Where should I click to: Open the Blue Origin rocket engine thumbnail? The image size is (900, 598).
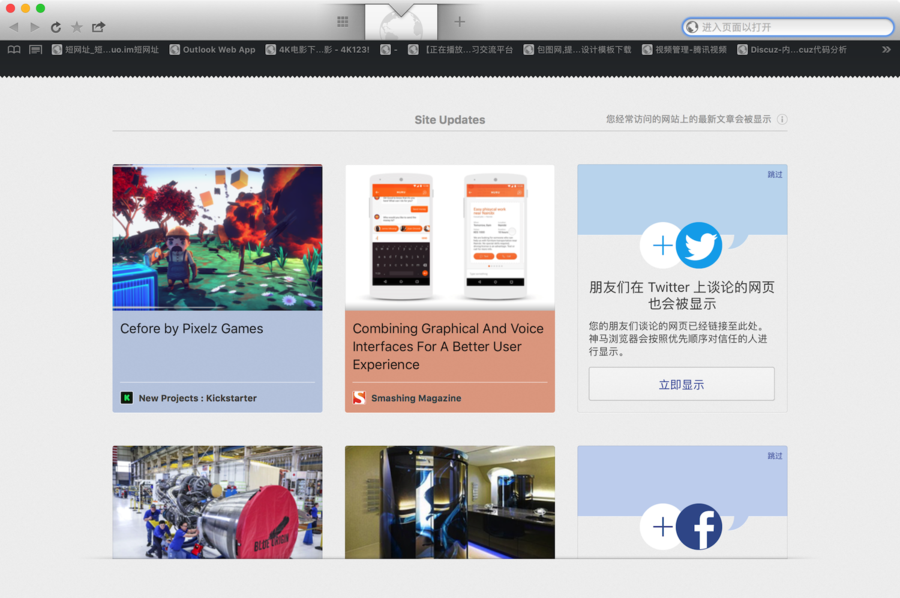[x=218, y=502]
